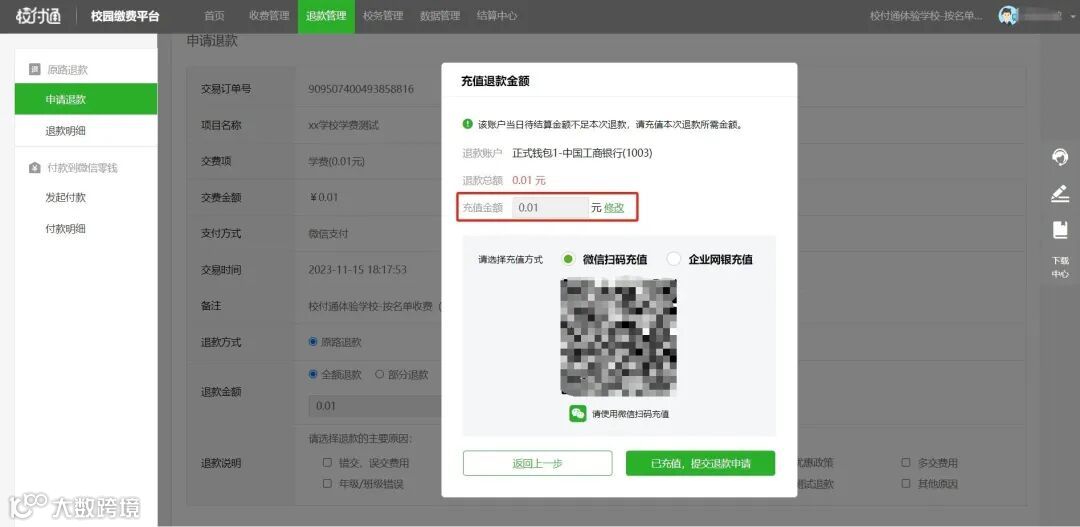Click the 学费(0.01元) fee item value
Viewport: 1080px width, 527px height.
point(337,161)
